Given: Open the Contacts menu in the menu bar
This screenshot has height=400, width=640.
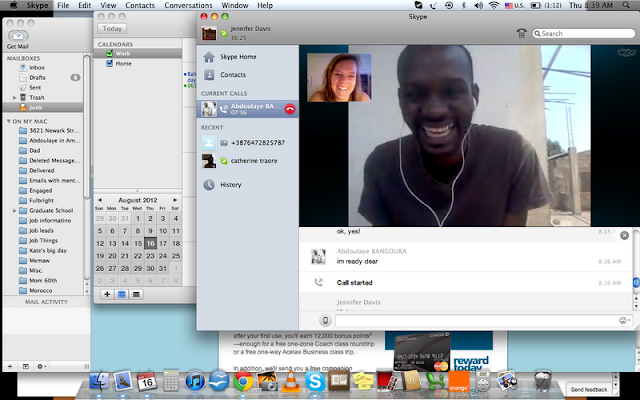Looking at the screenshot, I should (140, 5).
